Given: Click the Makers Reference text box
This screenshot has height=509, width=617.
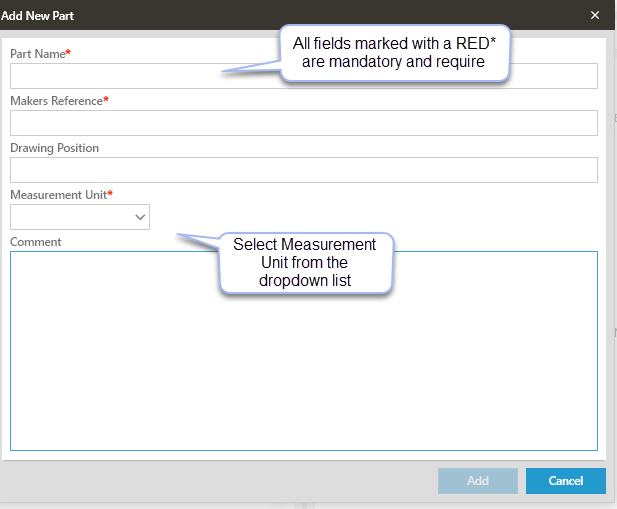Looking at the screenshot, I should coord(303,123).
